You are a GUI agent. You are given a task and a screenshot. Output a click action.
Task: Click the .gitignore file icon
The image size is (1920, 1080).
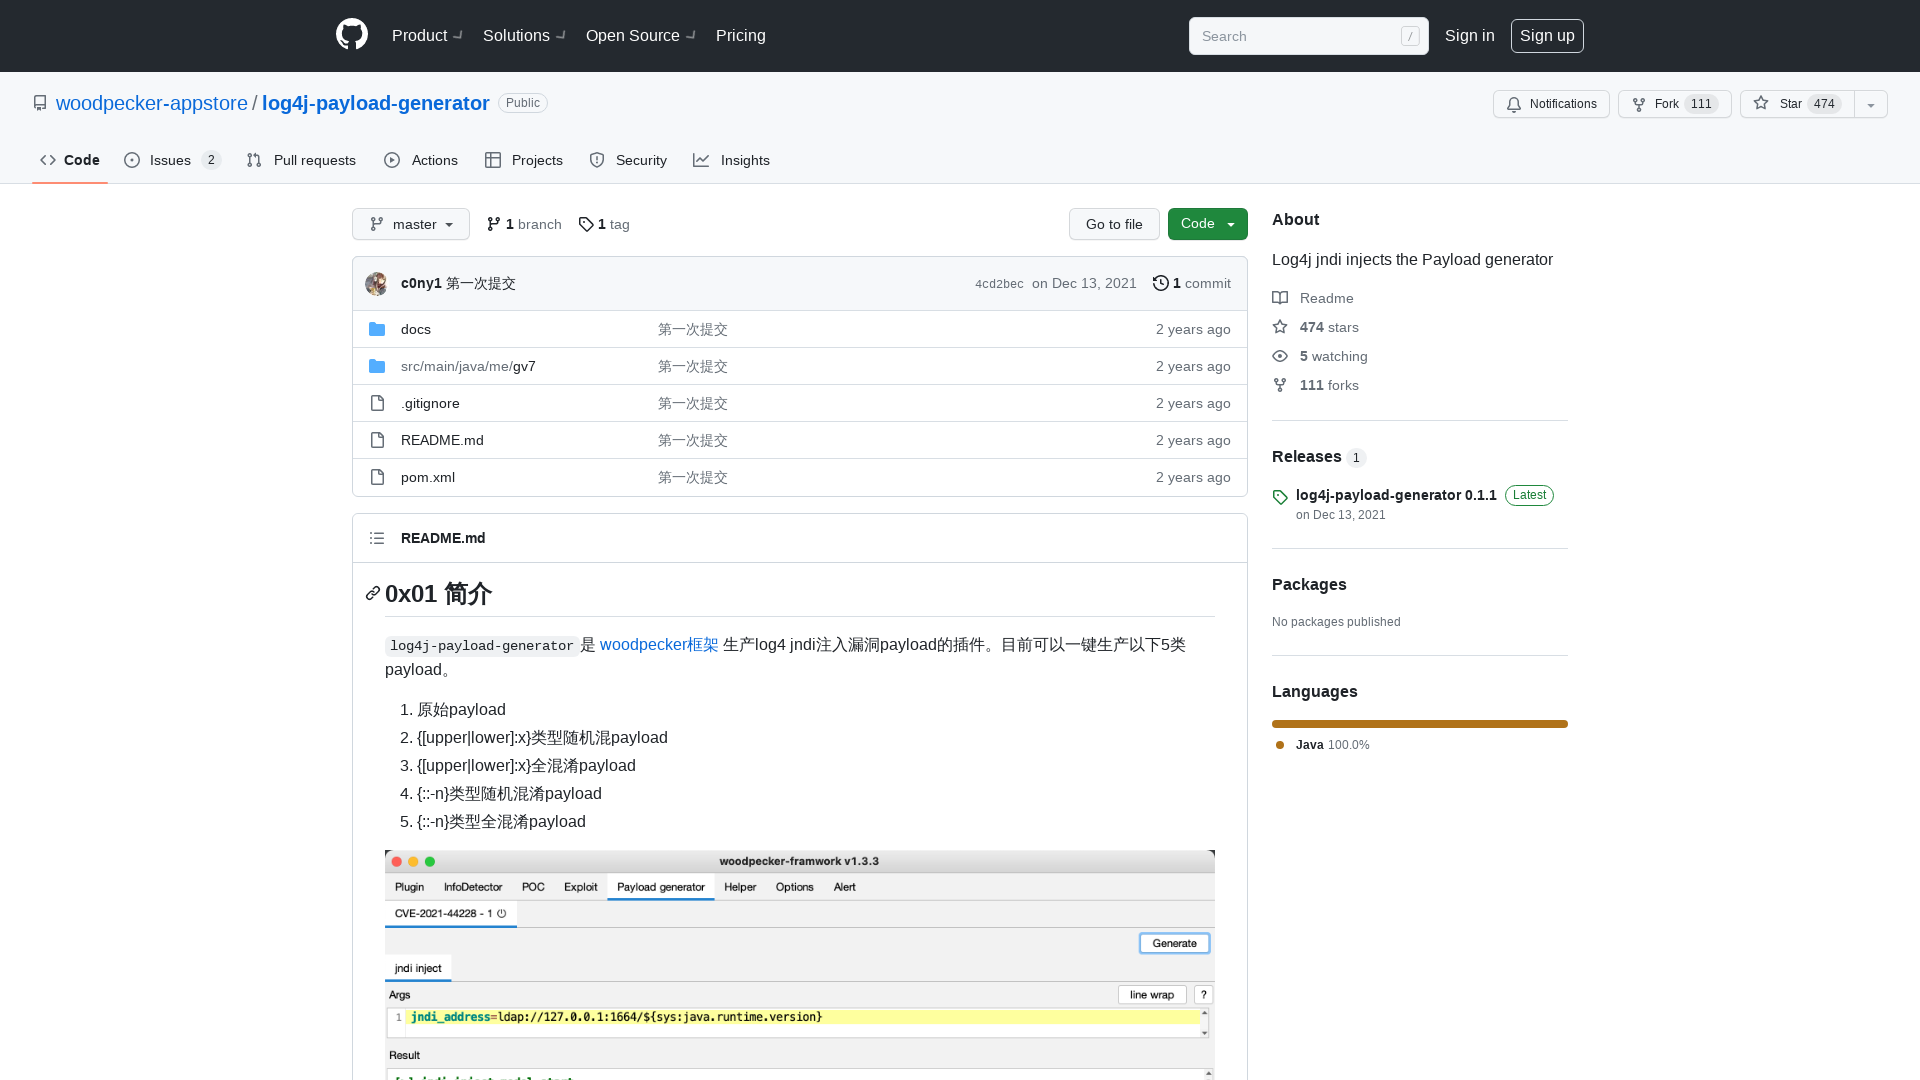pos(377,403)
